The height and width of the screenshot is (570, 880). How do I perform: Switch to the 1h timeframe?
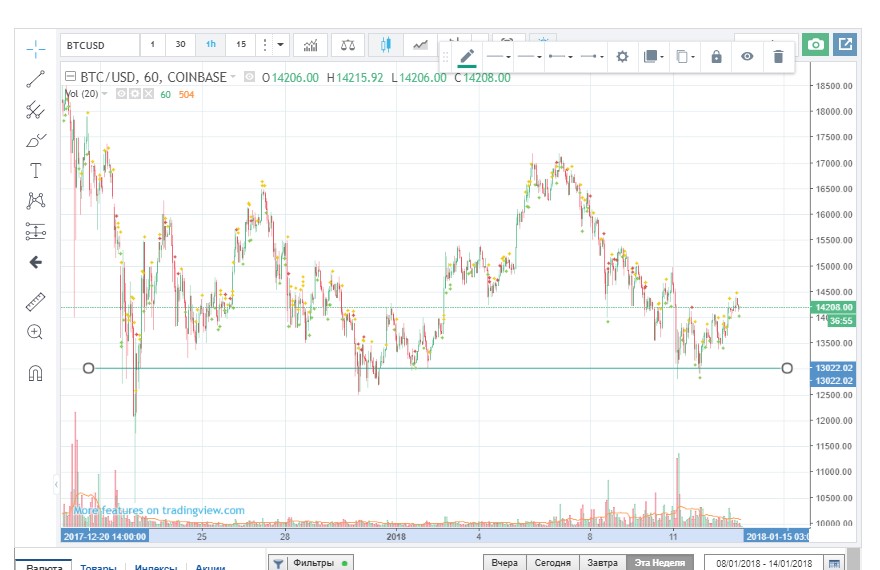[211, 45]
